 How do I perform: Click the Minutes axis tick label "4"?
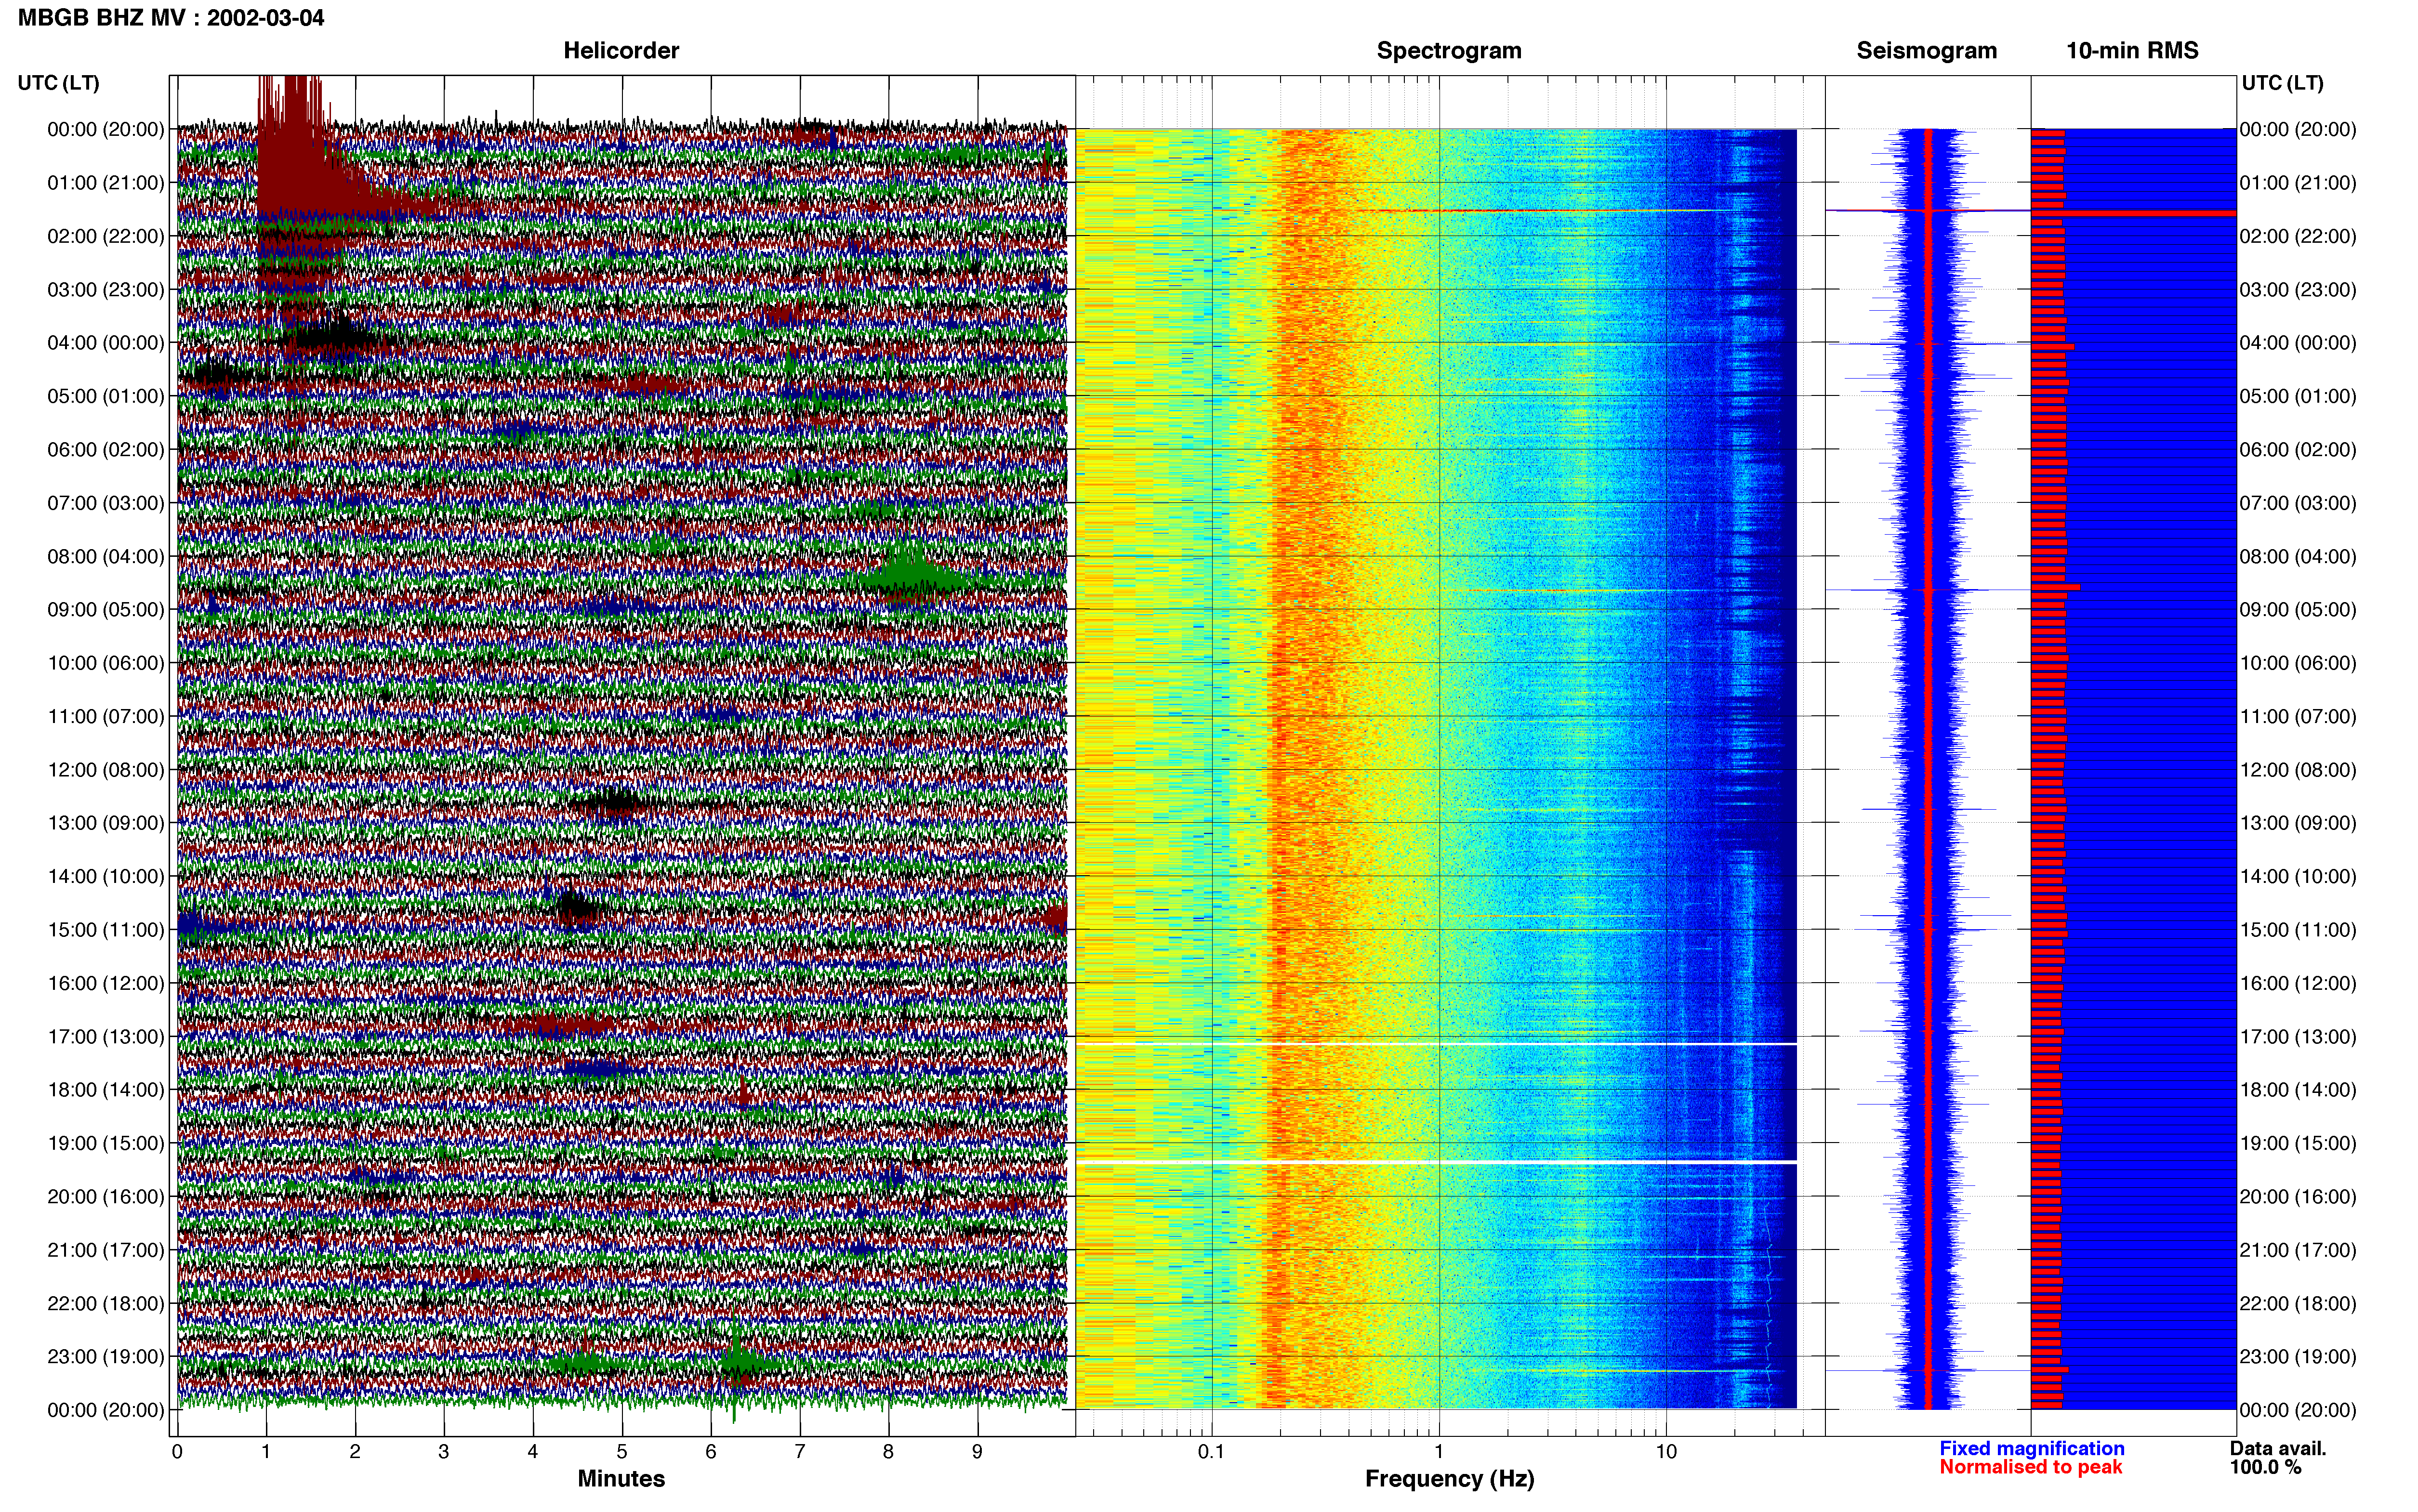(533, 1452)
